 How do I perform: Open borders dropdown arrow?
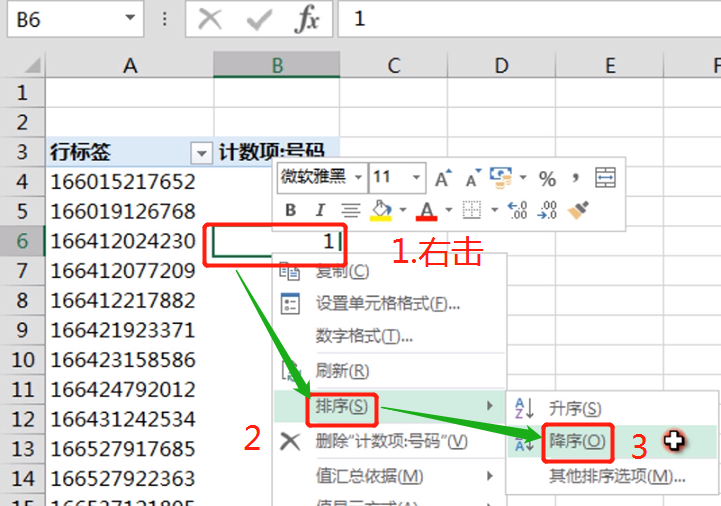click(495, 210)
